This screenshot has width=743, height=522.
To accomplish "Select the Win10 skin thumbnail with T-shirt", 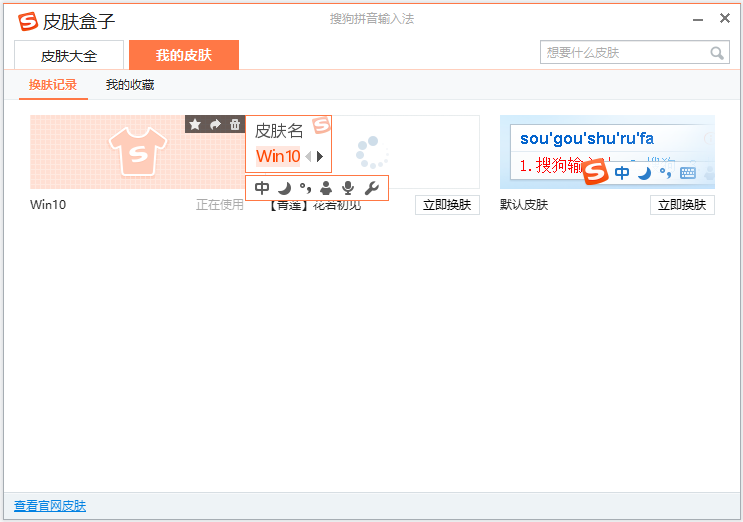I will point(137,152).
